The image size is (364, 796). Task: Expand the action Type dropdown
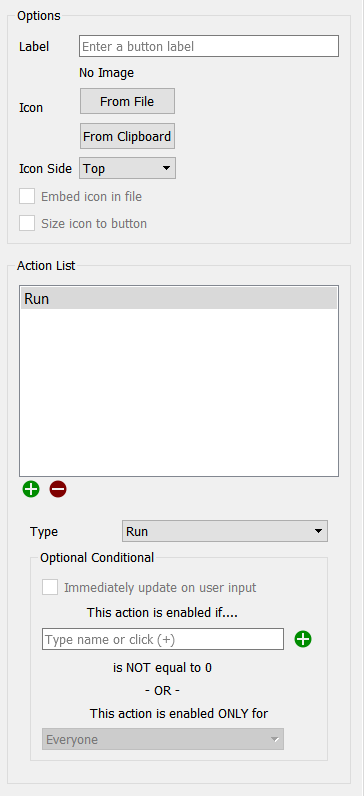[225, 532]
